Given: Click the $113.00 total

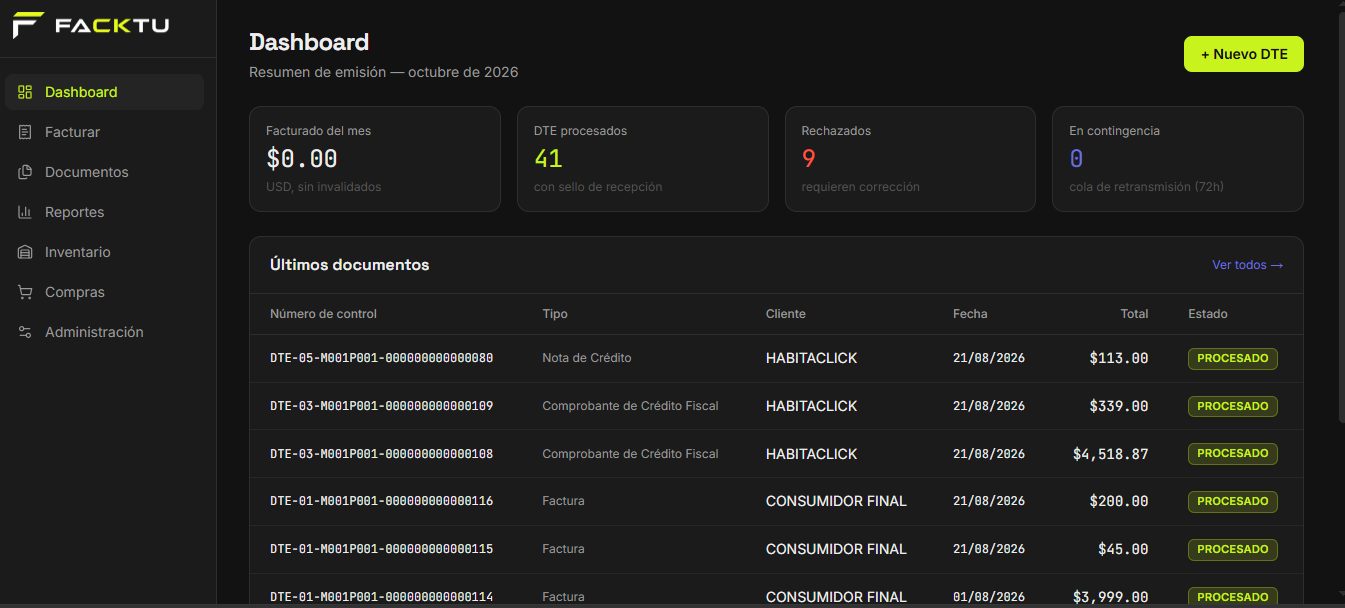Looking at the screenshot, I should [1119, 358].
